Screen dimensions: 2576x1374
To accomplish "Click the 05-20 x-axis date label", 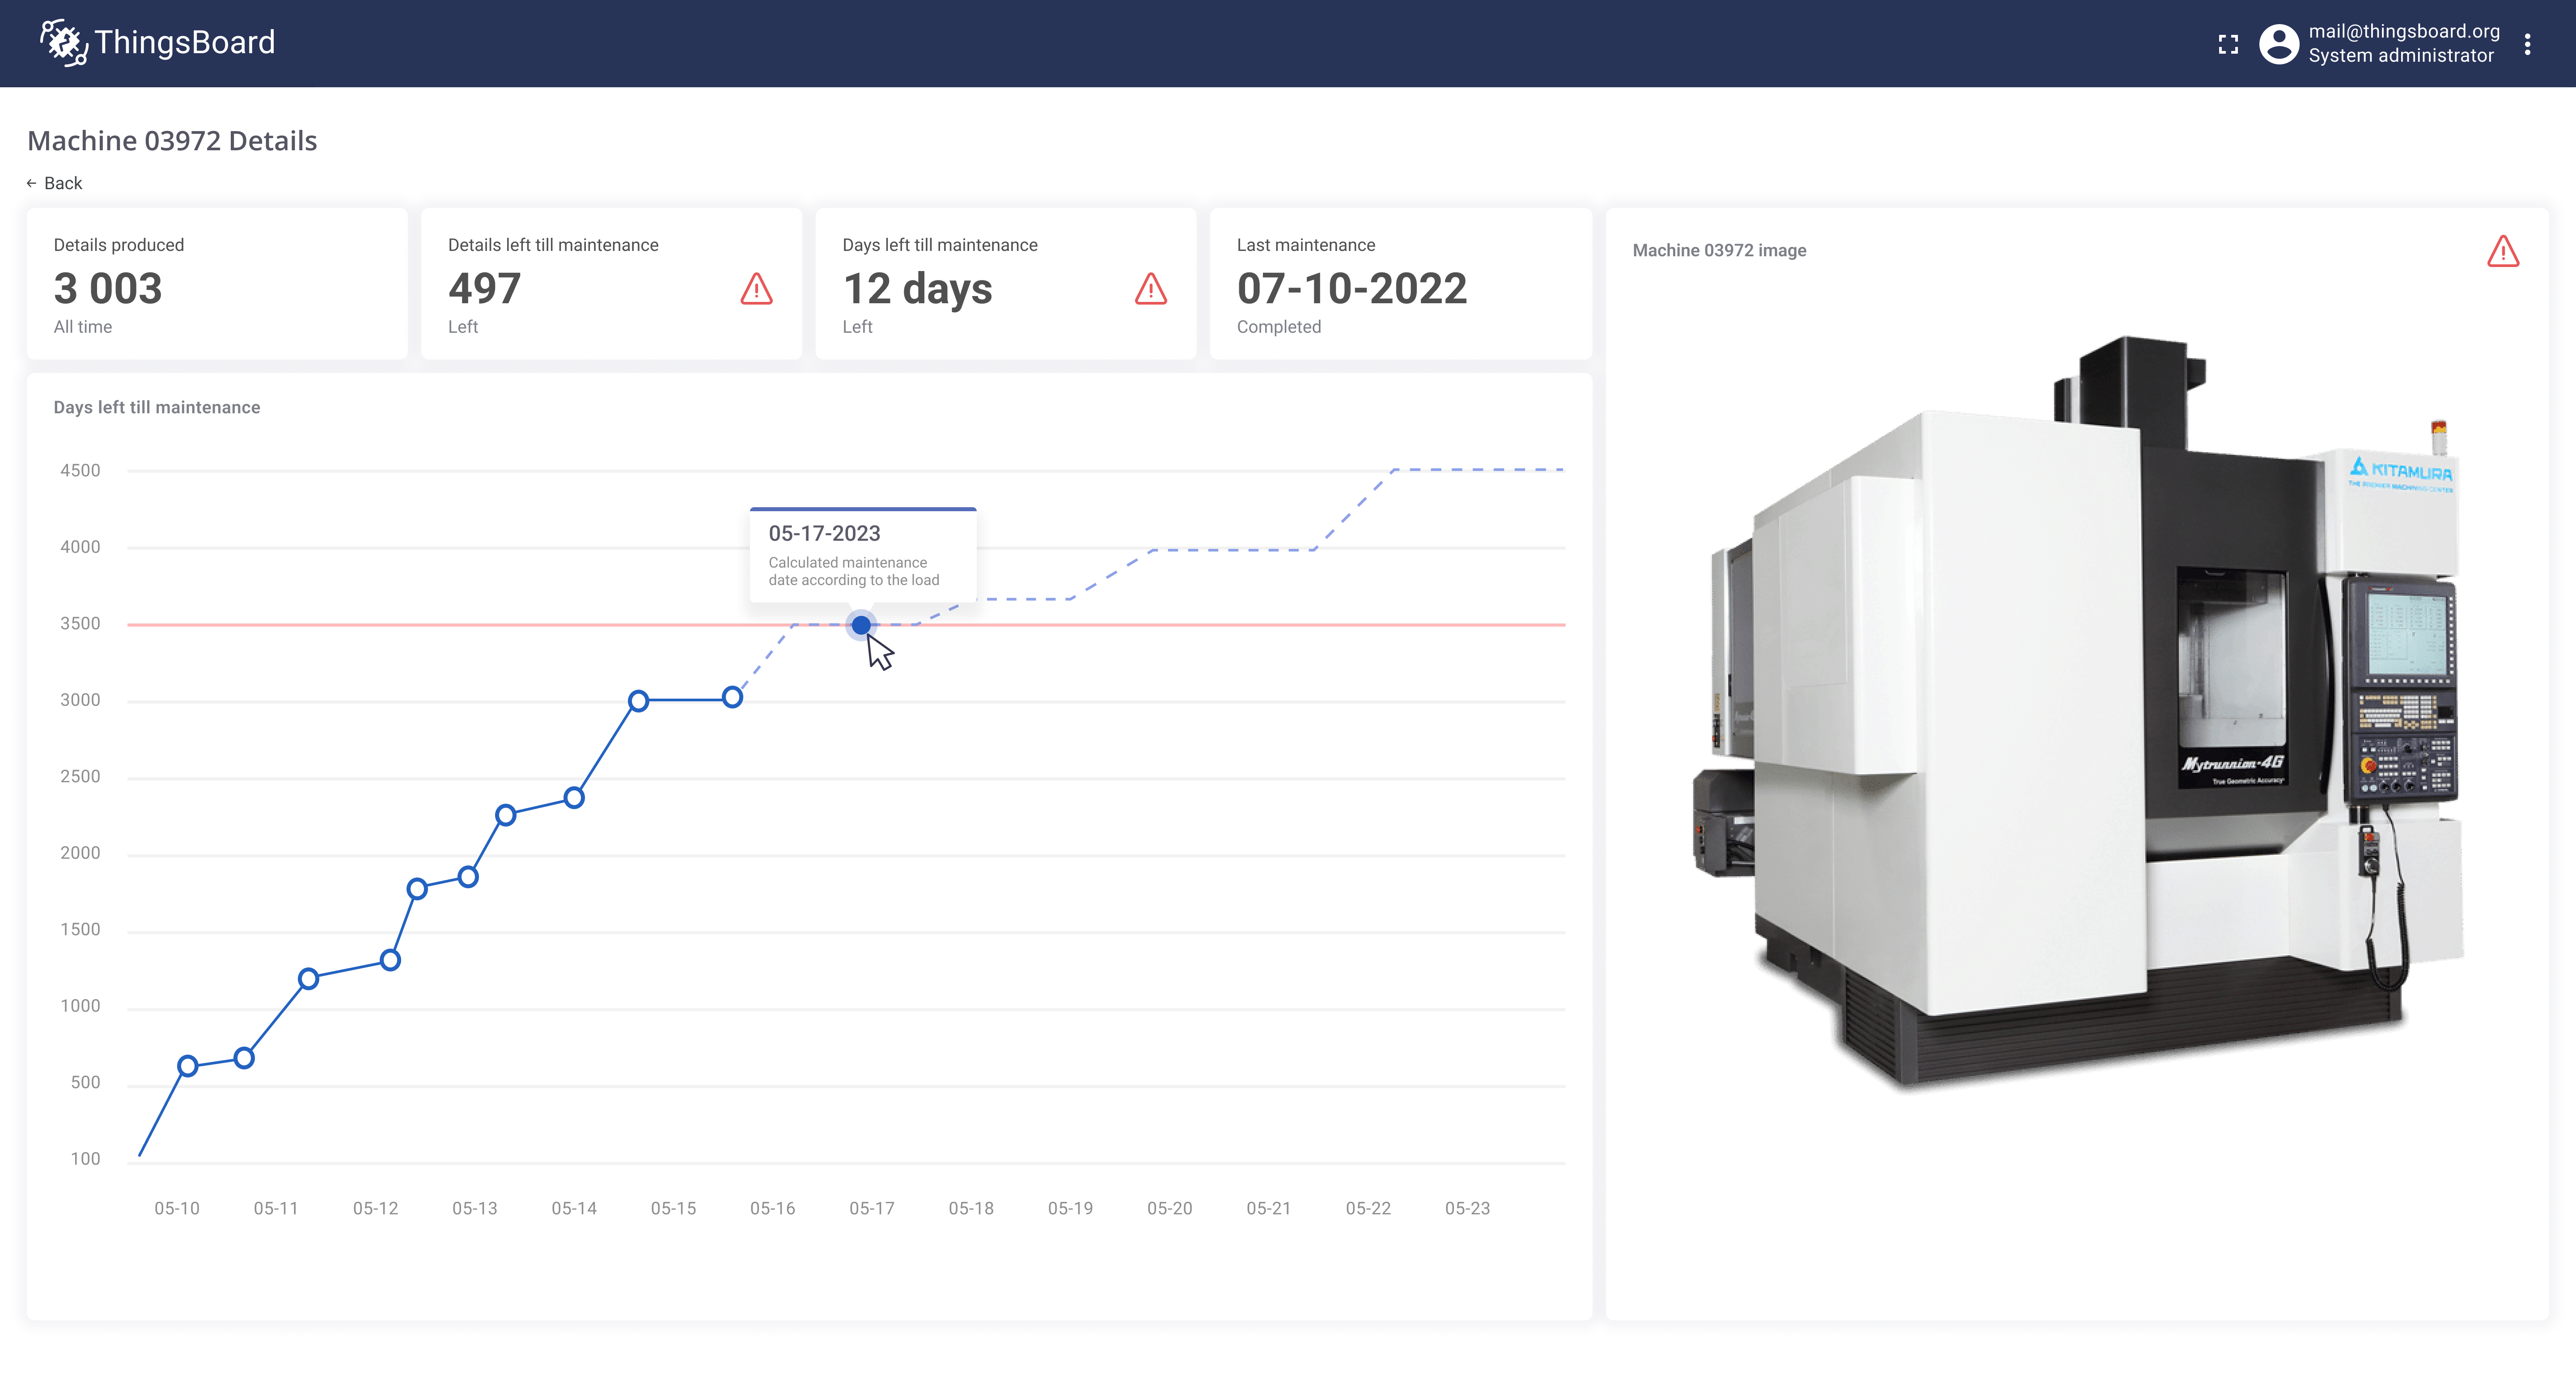I will pyautogui.click(x=1169, y=1208).
